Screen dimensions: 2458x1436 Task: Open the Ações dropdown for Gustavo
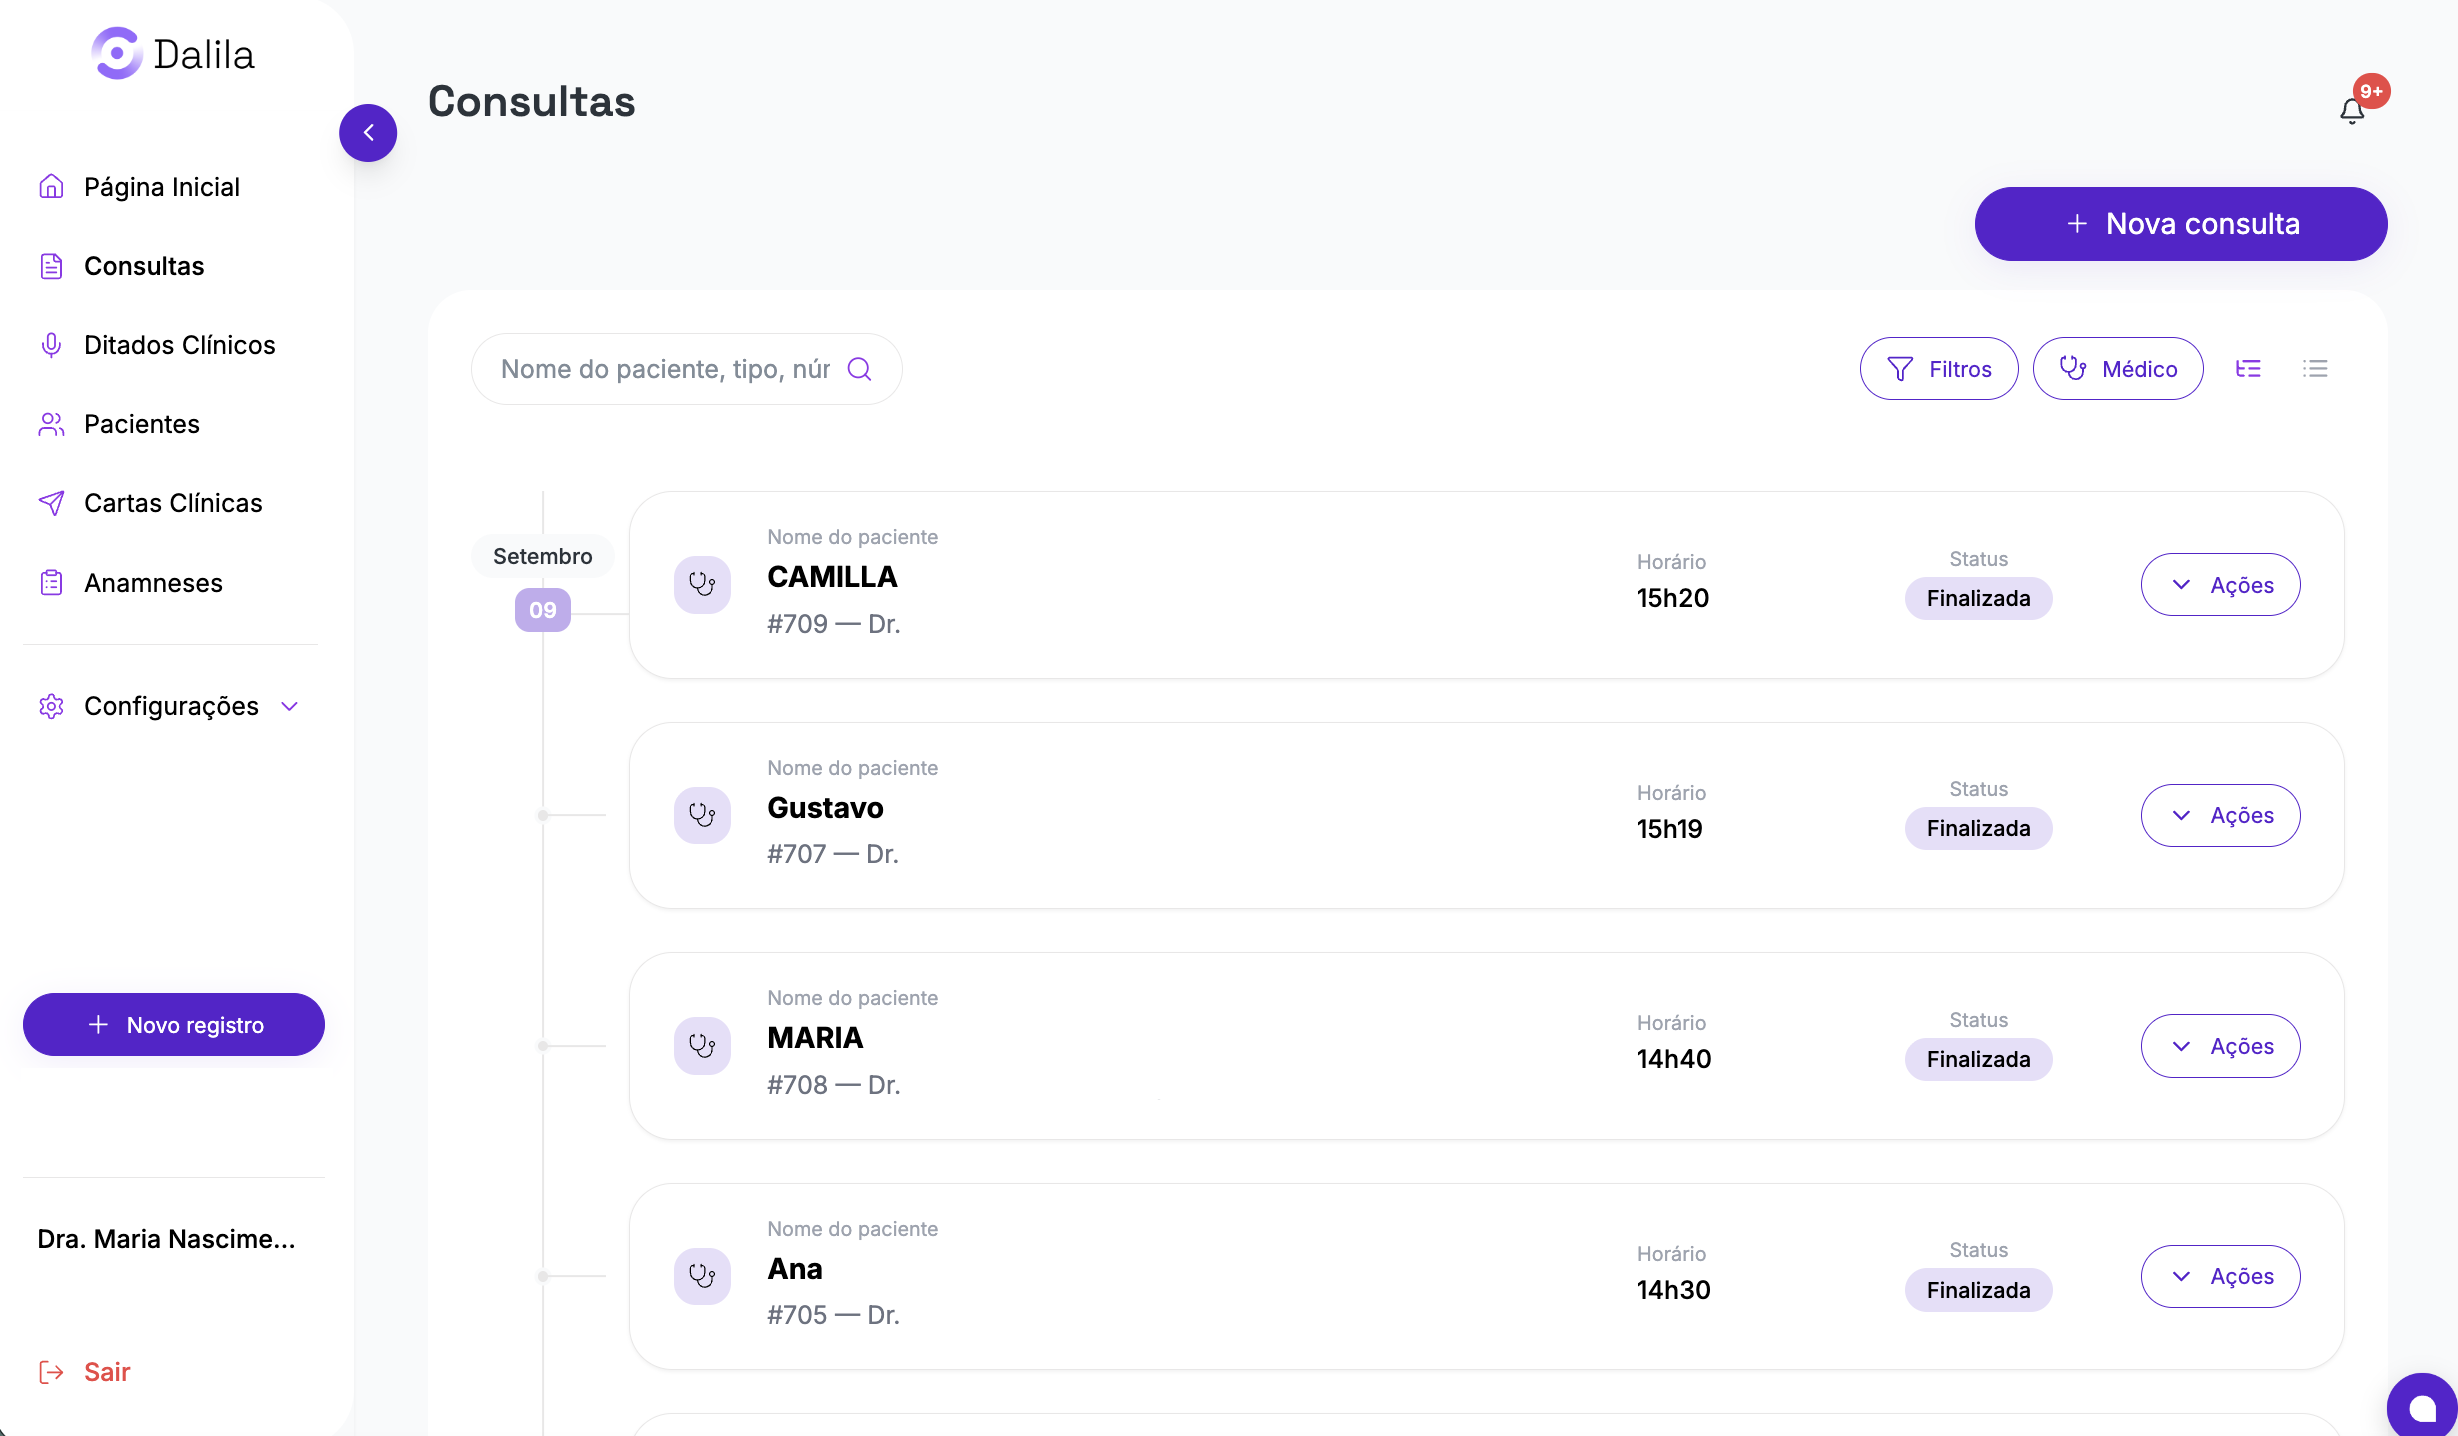[2220, 815]
